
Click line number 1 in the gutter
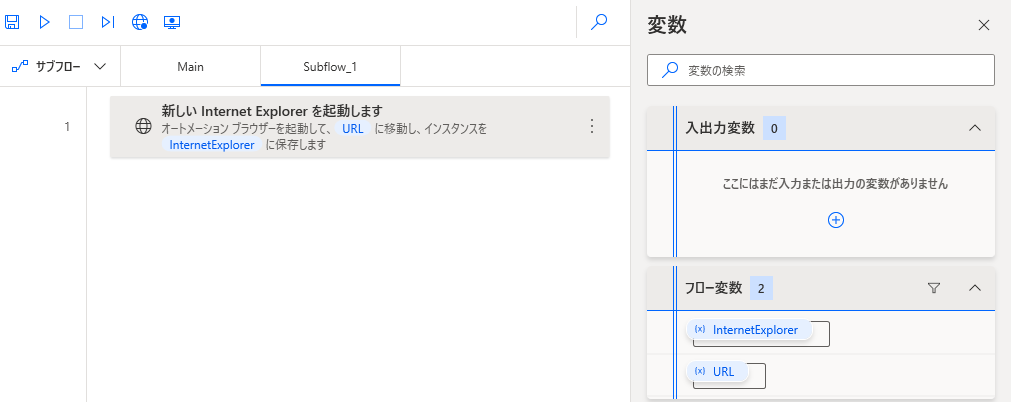(x=66, y=126)
